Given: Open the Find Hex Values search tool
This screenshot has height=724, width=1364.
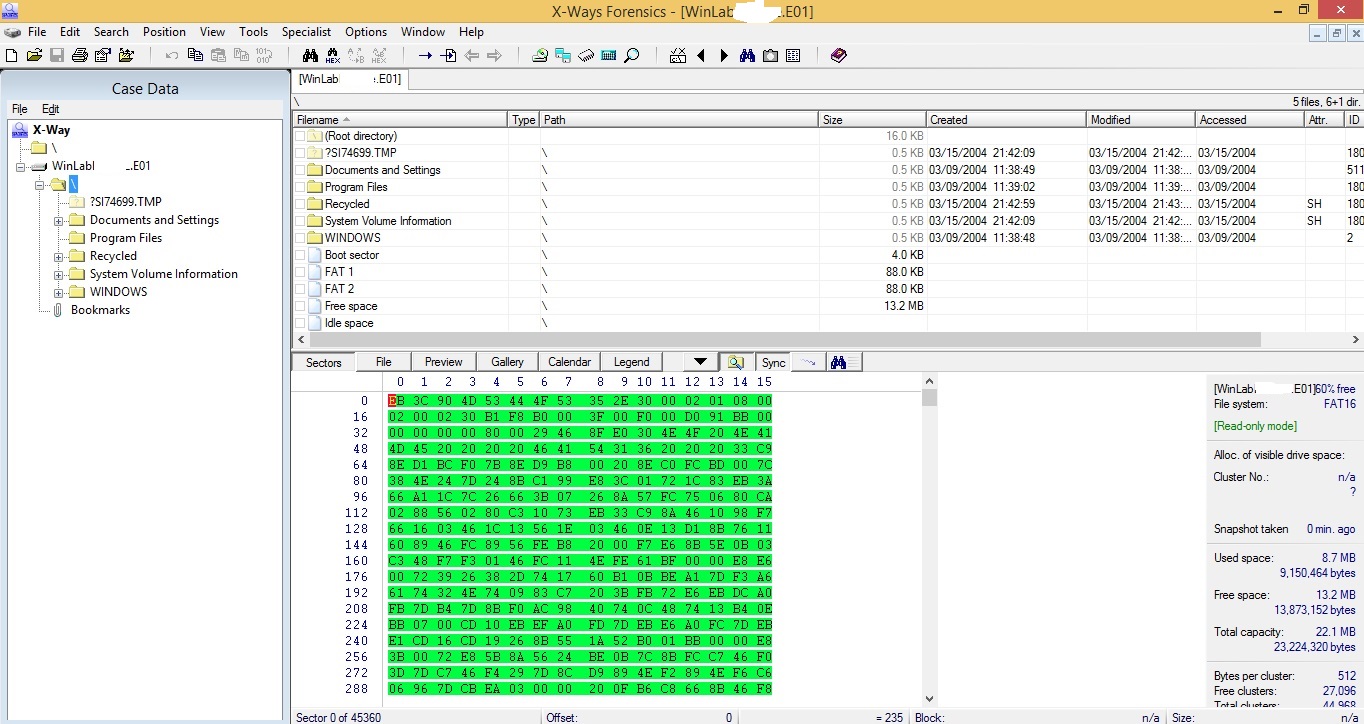Looking at the screenshot, I should (x=333, y=55).
